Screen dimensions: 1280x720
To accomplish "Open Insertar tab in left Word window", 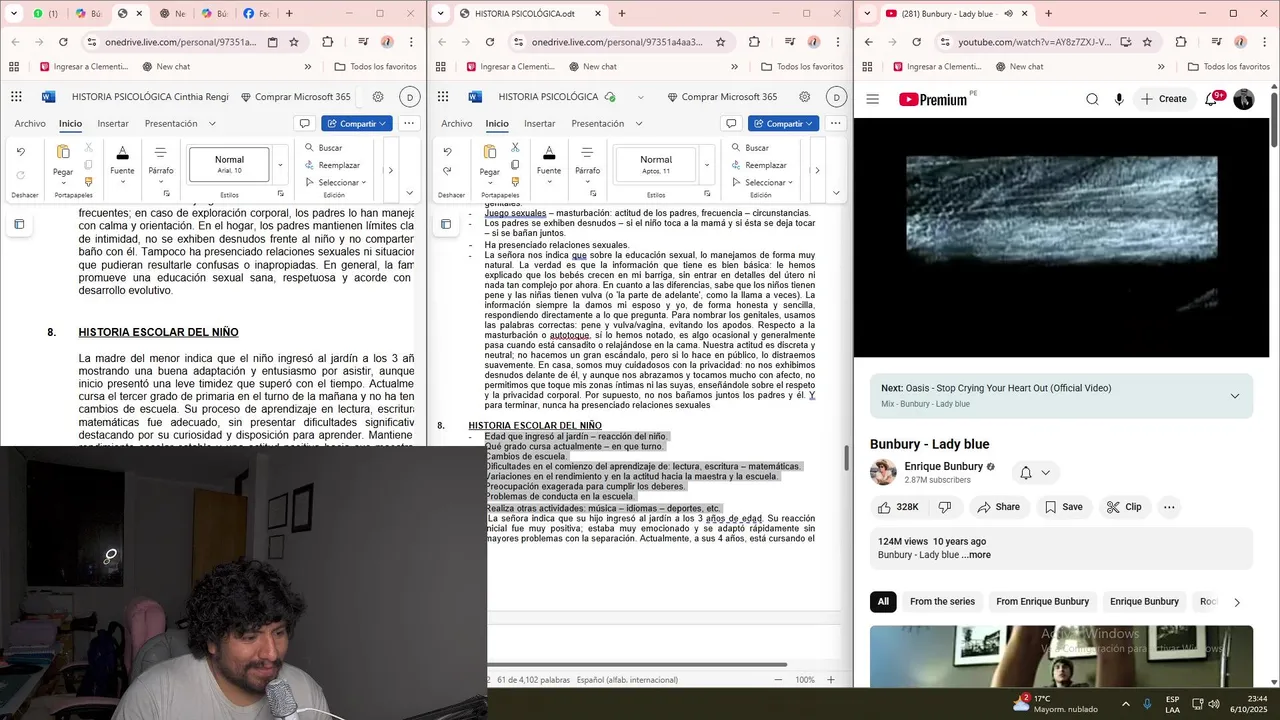I will [x=113, y=124].
